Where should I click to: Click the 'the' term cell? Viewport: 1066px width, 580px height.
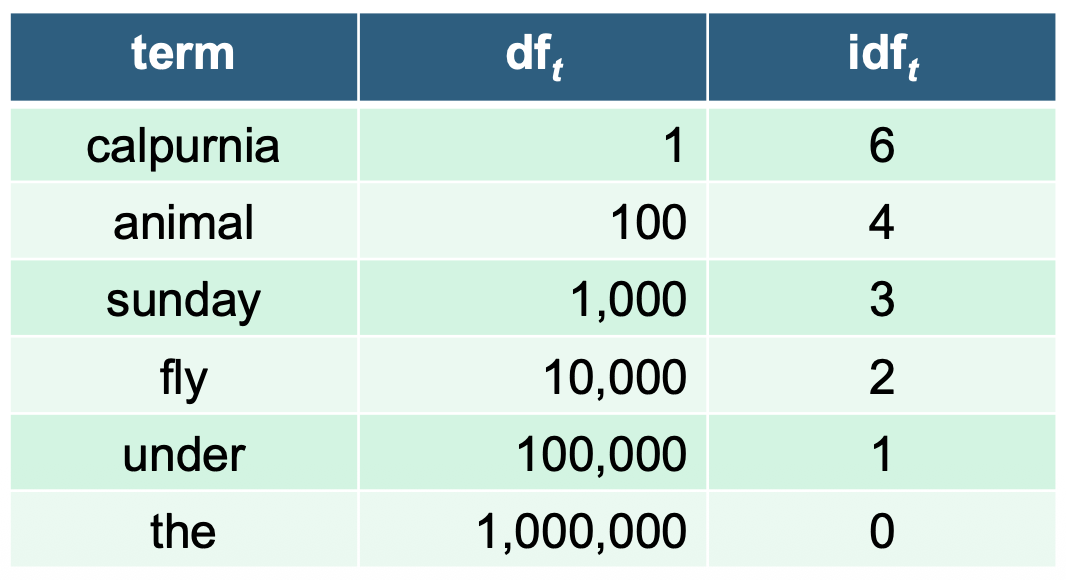point(183,530)
